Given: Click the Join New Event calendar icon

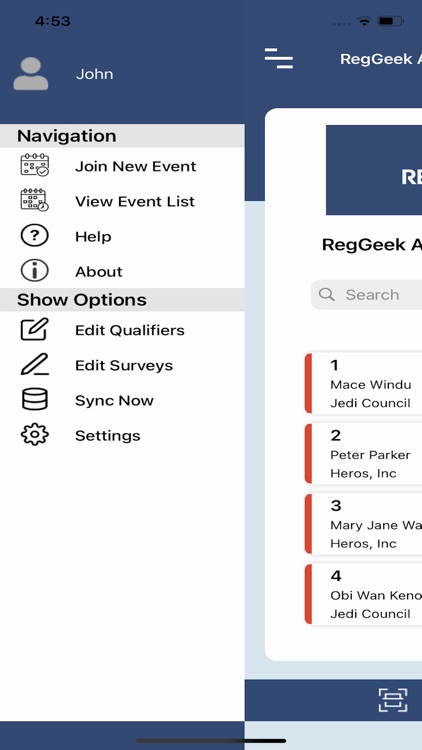Looking at the screenshot, I should click(34, 165).
